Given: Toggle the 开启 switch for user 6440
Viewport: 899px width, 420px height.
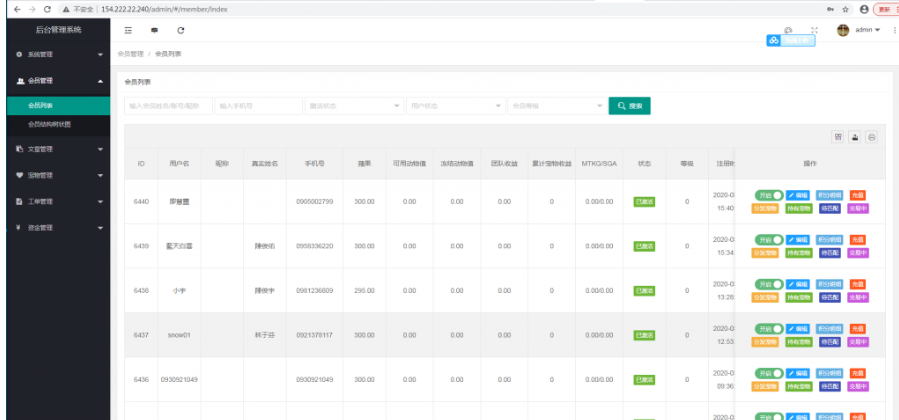Looking at the screenshot, I should pos(768,194).
